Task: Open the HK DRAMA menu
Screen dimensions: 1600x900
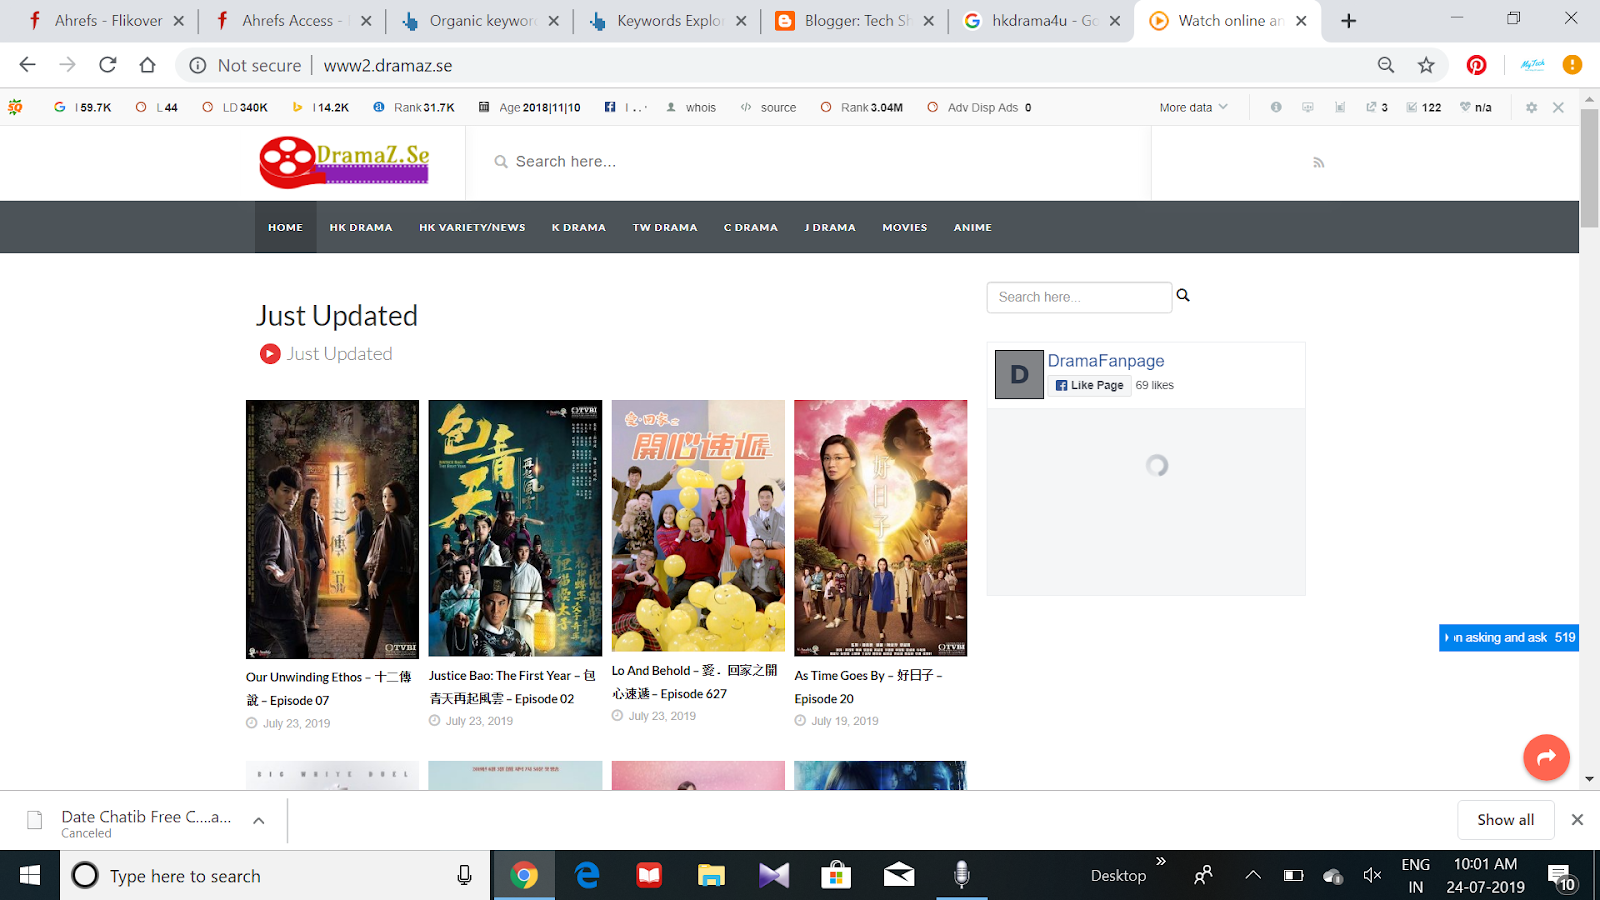Action: 361,227
